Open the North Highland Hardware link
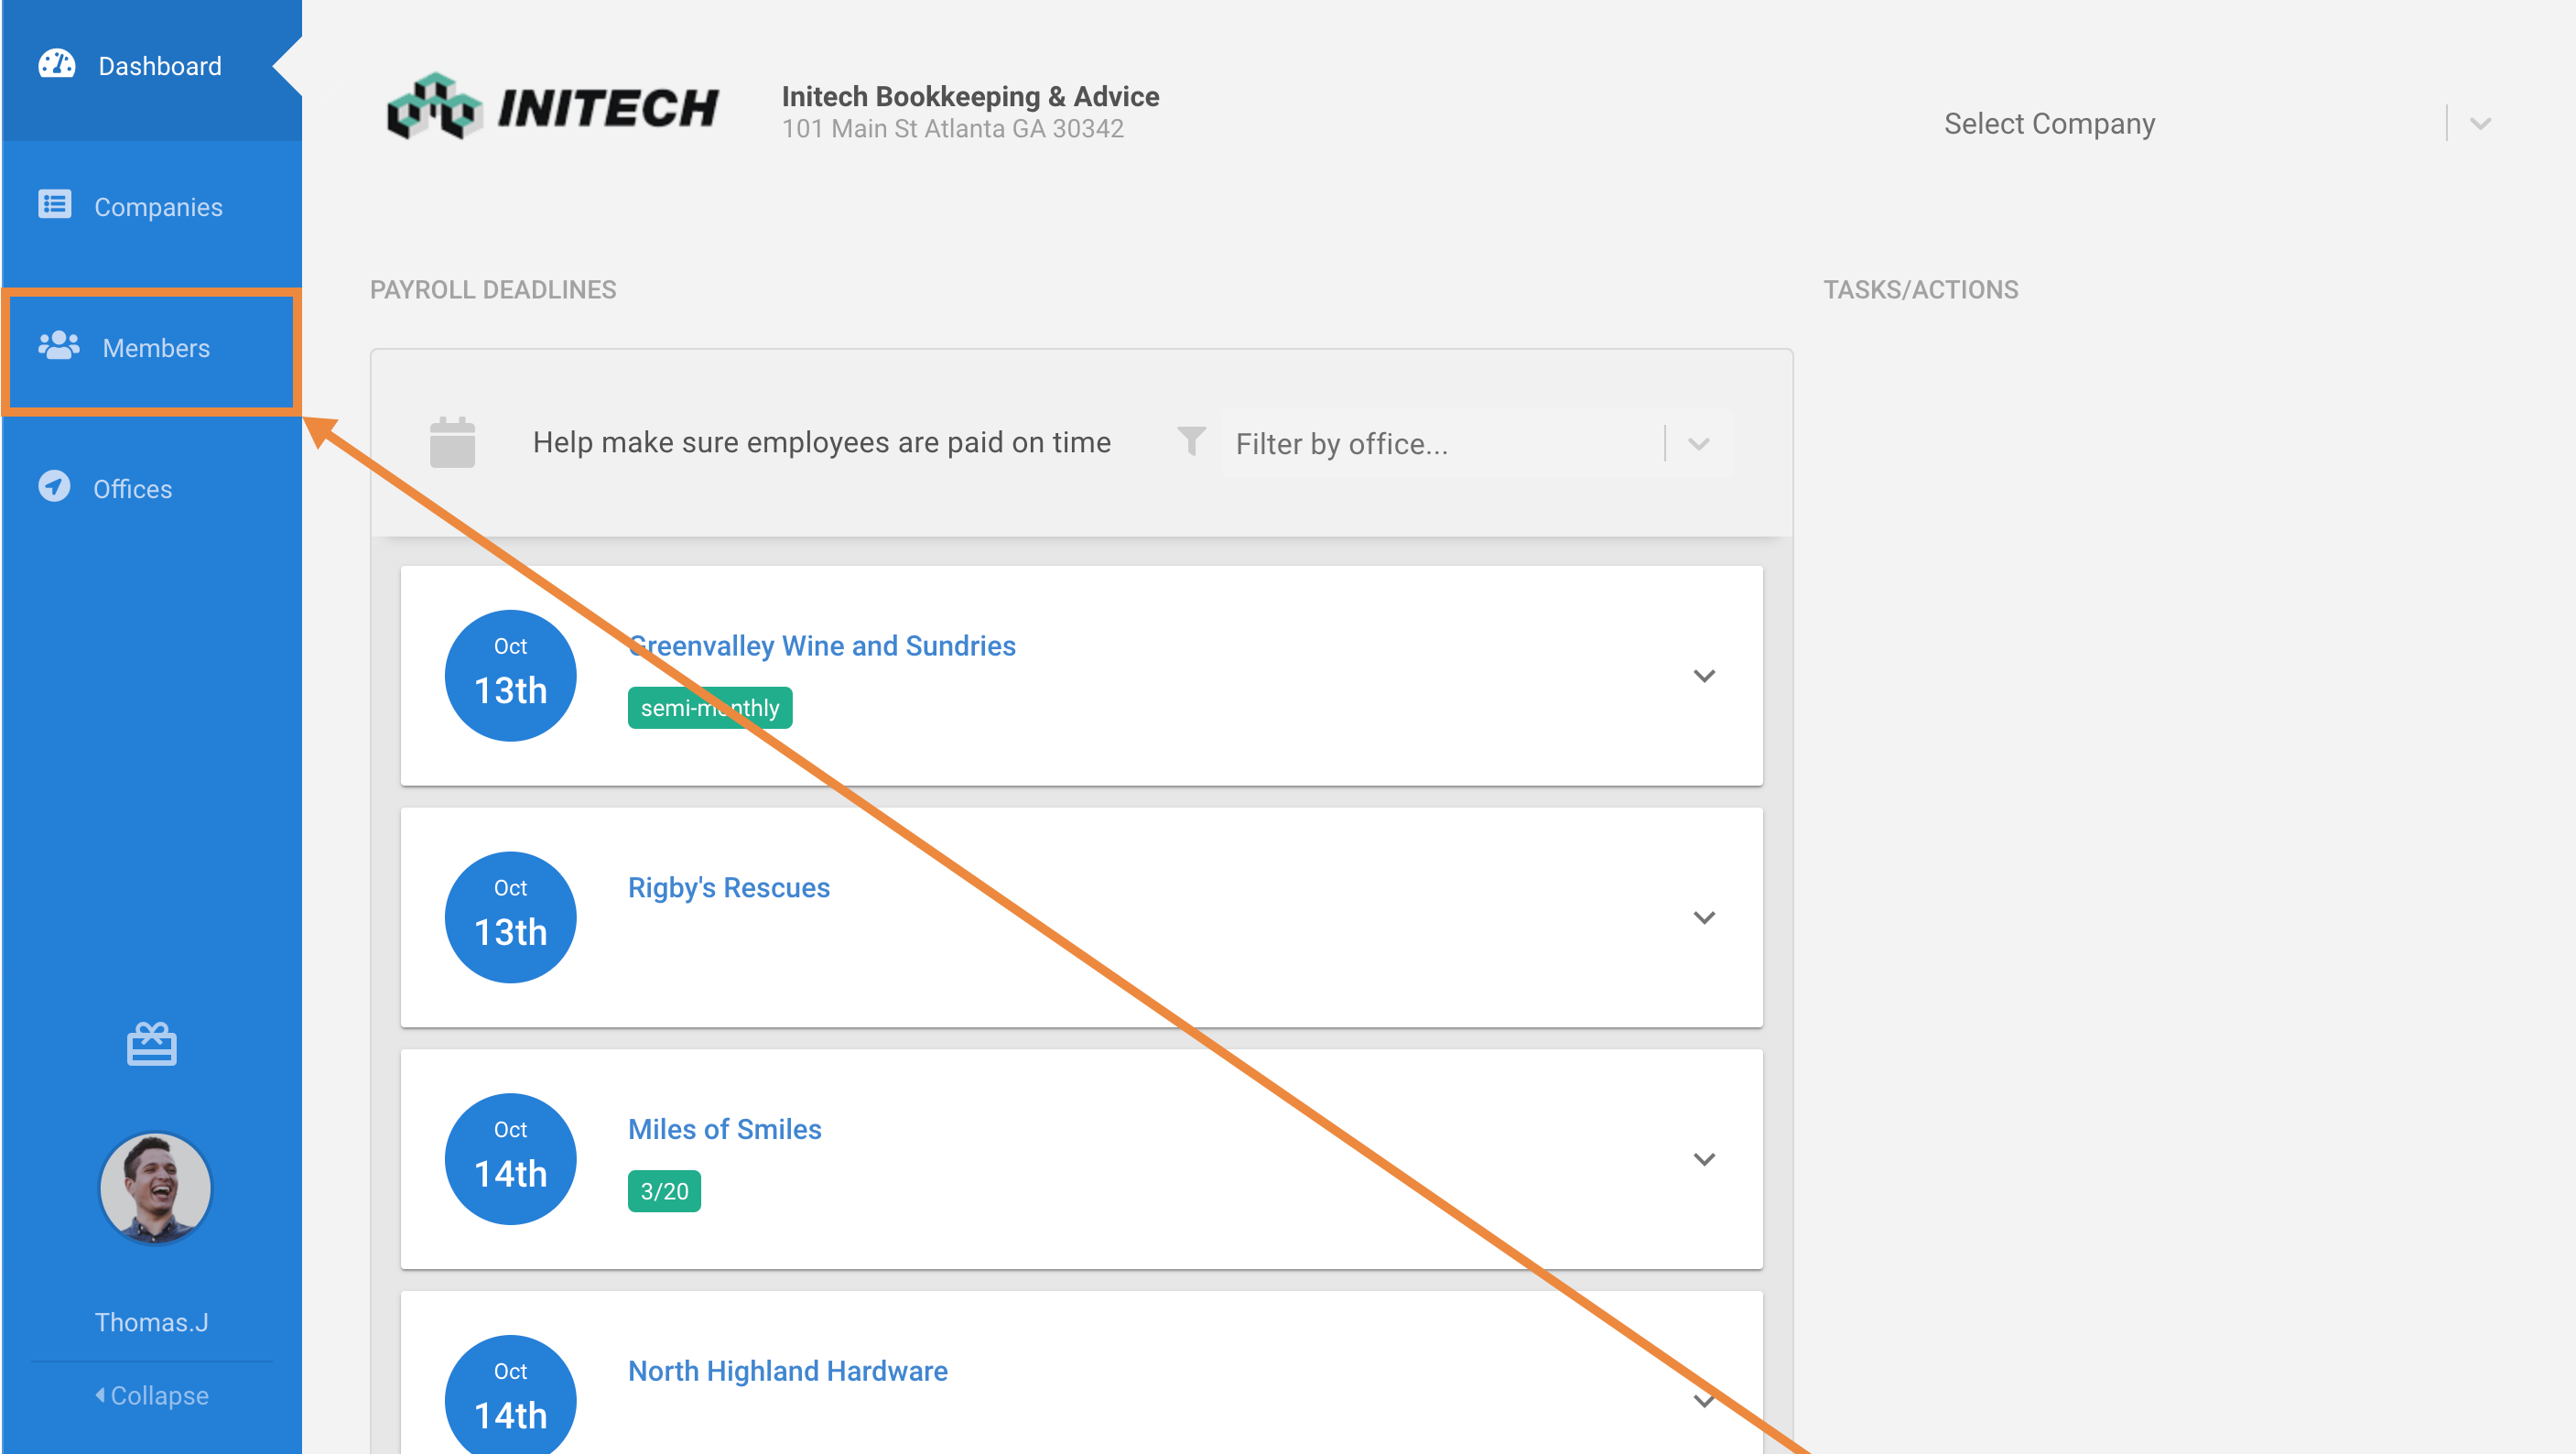This screenshot has width=2576, height=1454. pyautogui.click(x=787, y=1371)
